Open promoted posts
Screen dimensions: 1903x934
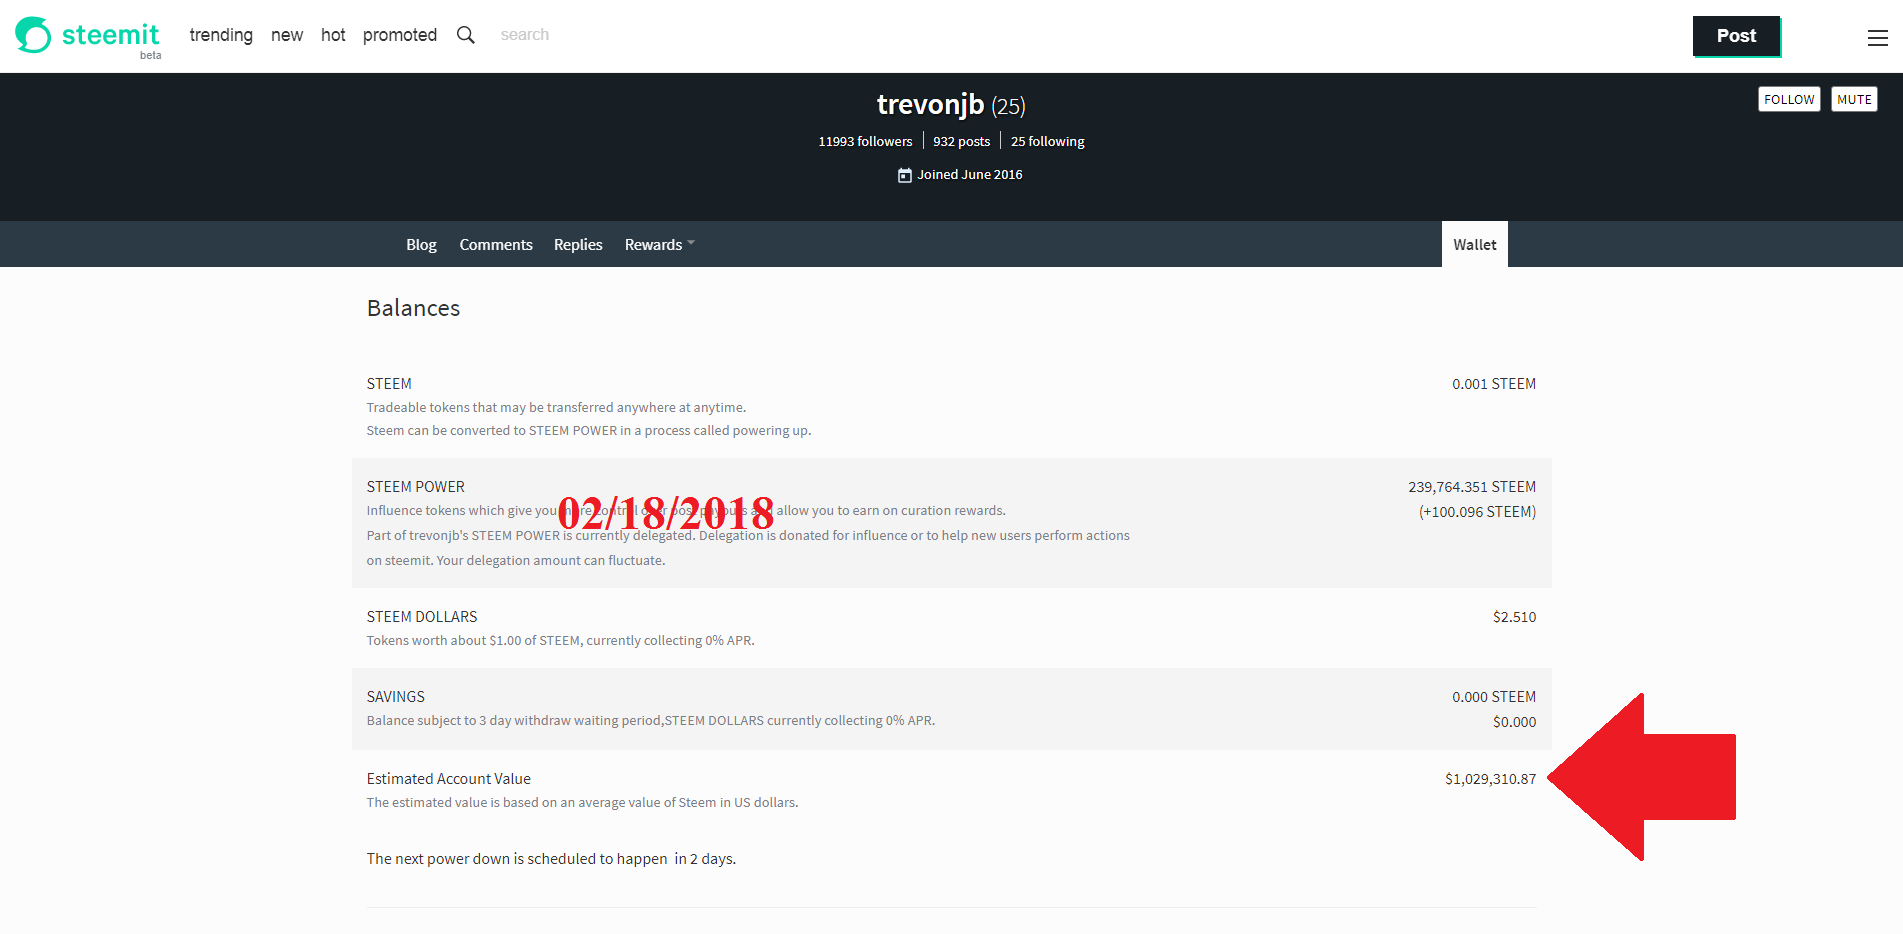coord(400,35)
